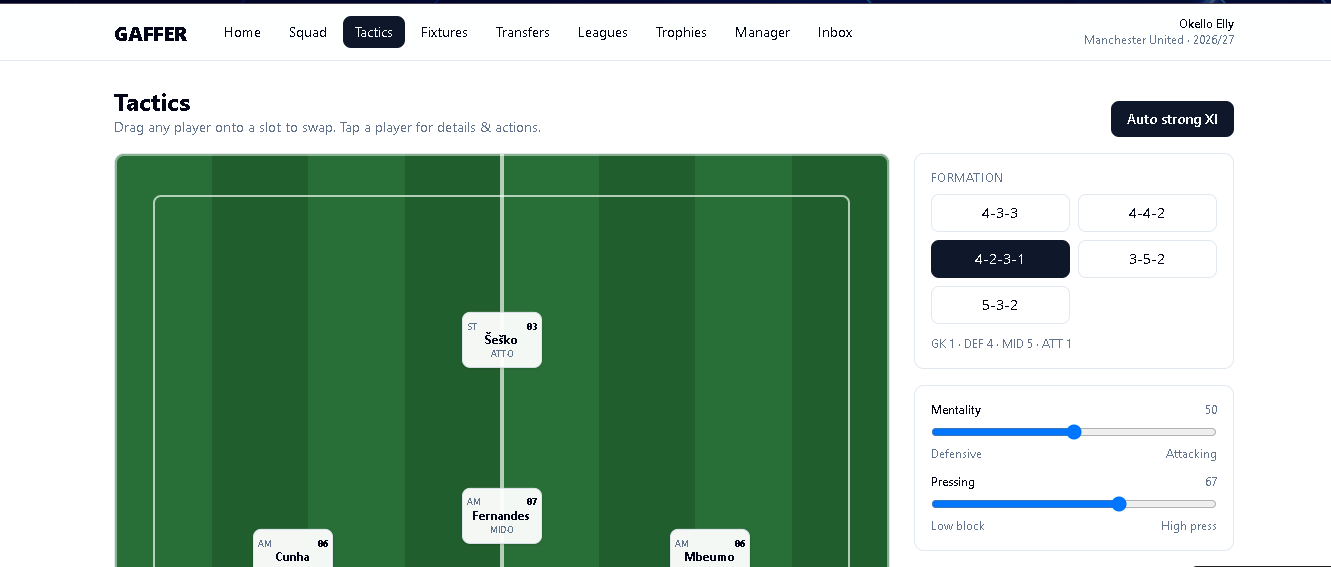Image resolution: width=1331 pixels, height=567 pixels.
Task: Click the FORMATION section label
Action: (x=967, y=178)
